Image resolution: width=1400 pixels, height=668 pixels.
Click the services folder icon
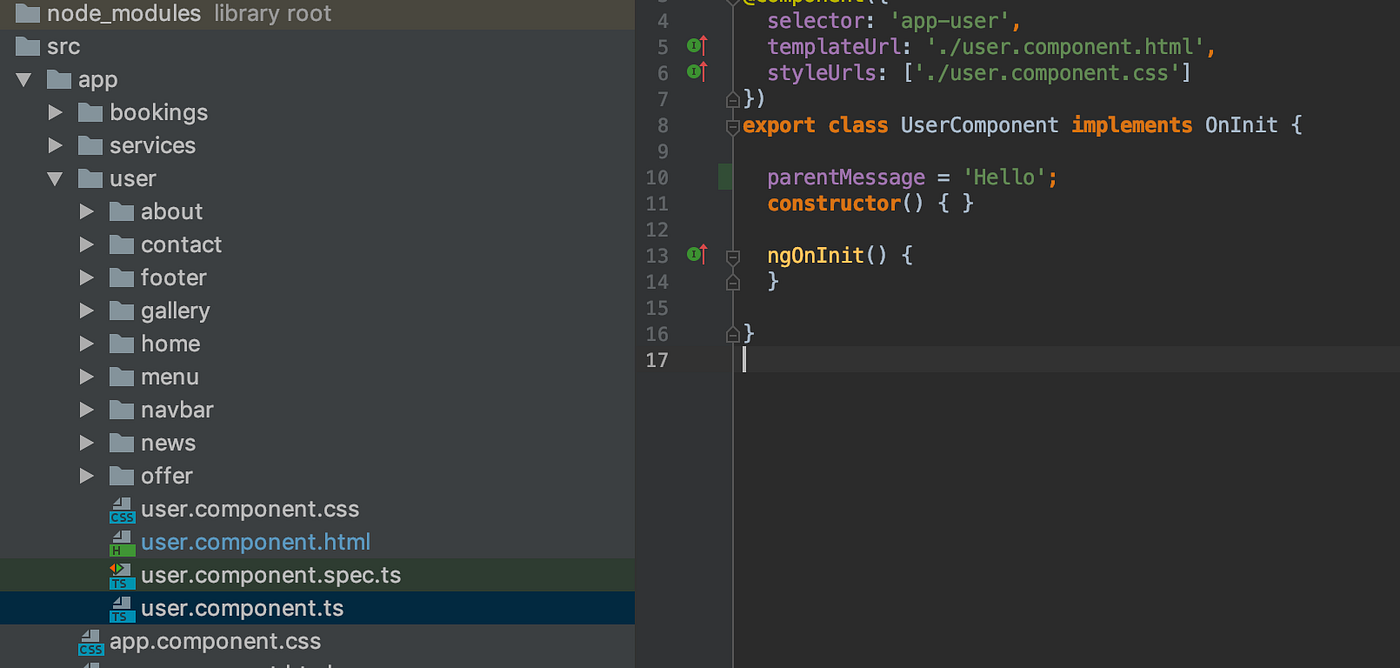tap(91, 146)
